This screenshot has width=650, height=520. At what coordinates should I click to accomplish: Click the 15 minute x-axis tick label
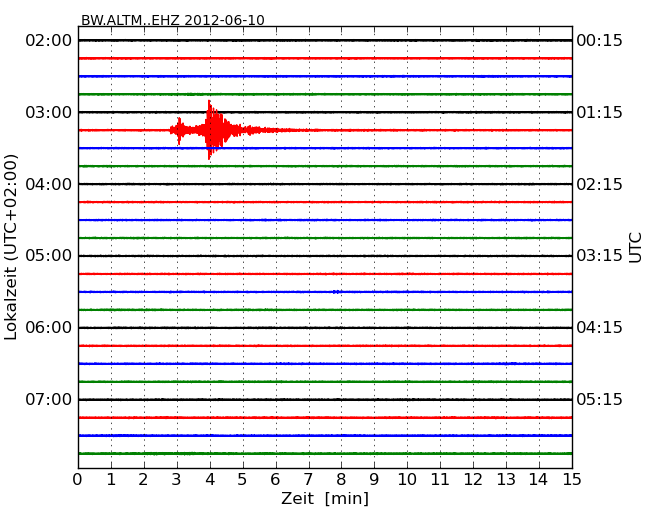pos(572,479)
